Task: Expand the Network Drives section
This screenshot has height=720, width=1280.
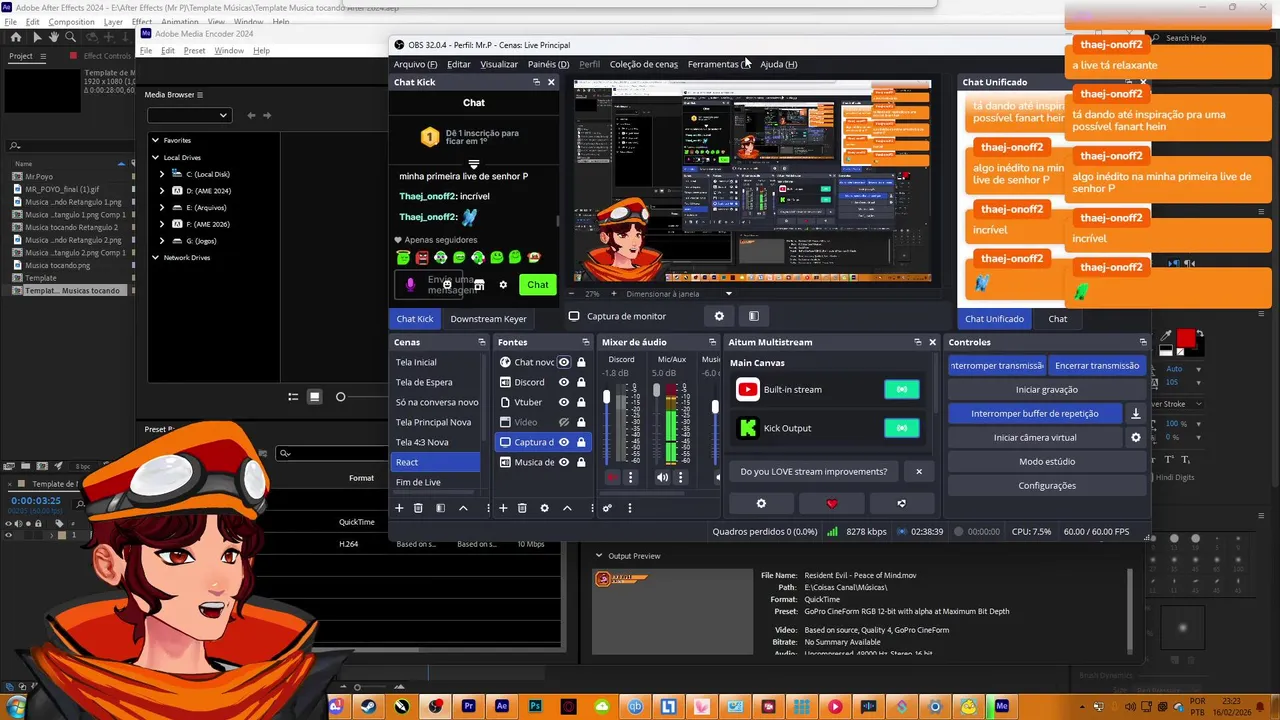Action: pos(155,257)
